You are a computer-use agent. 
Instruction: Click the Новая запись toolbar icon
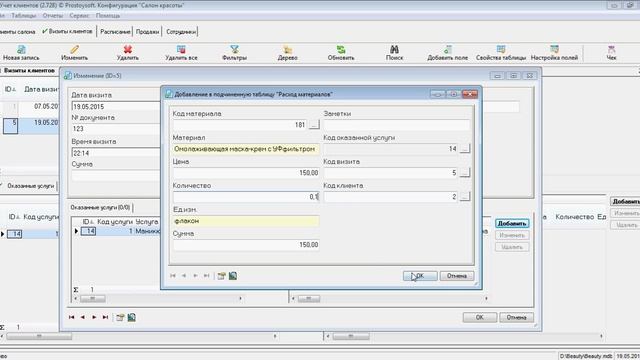(x=21, y=50)
